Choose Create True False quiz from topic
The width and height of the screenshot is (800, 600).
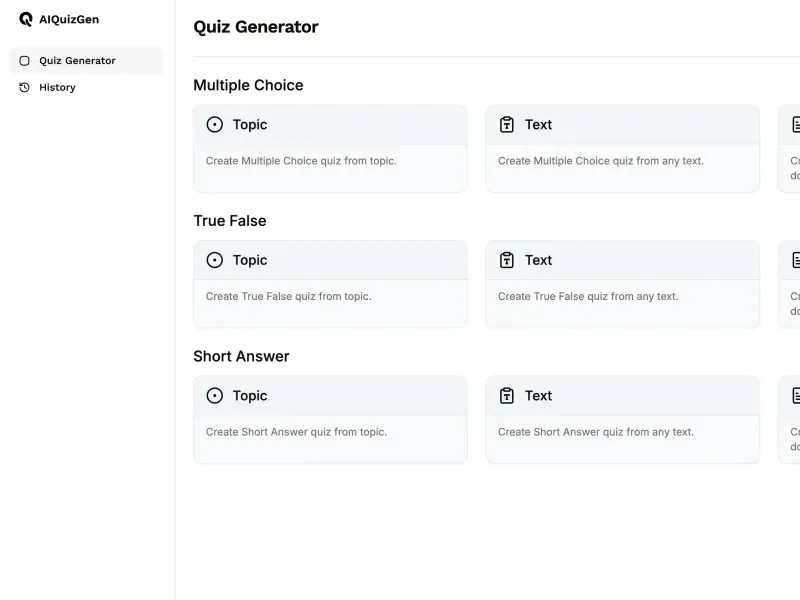330,284
